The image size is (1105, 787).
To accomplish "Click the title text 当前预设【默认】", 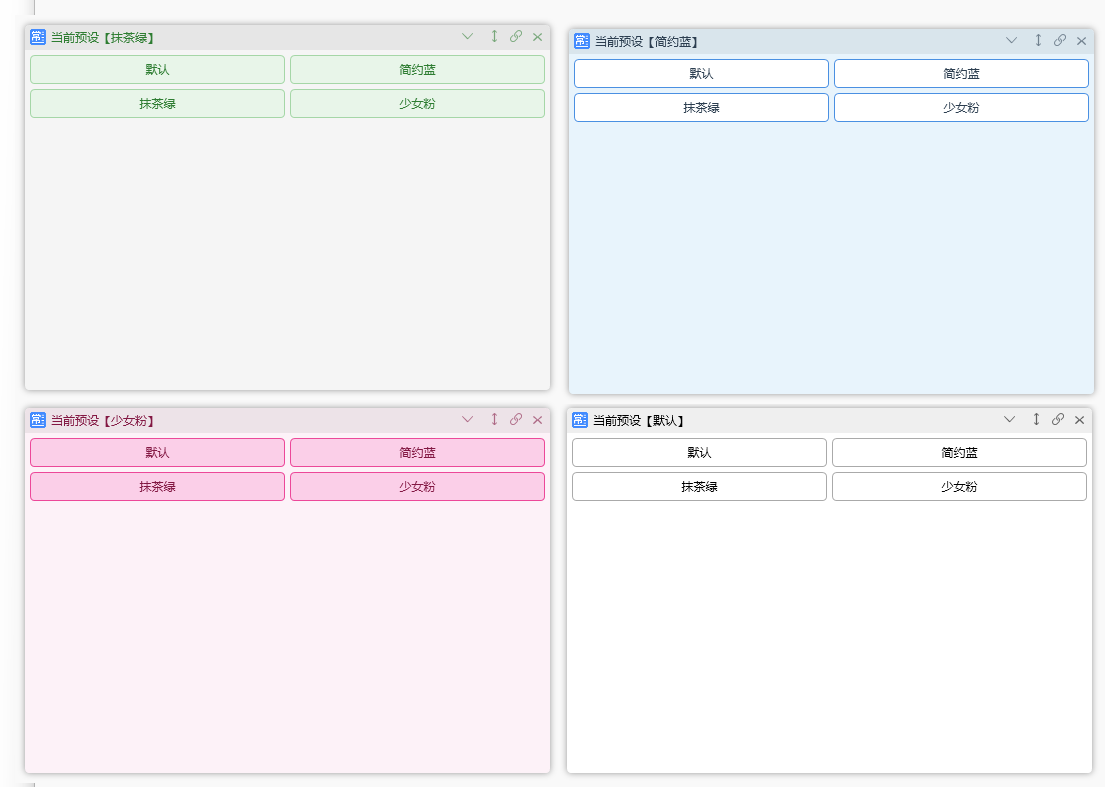I will pos(638,421).
